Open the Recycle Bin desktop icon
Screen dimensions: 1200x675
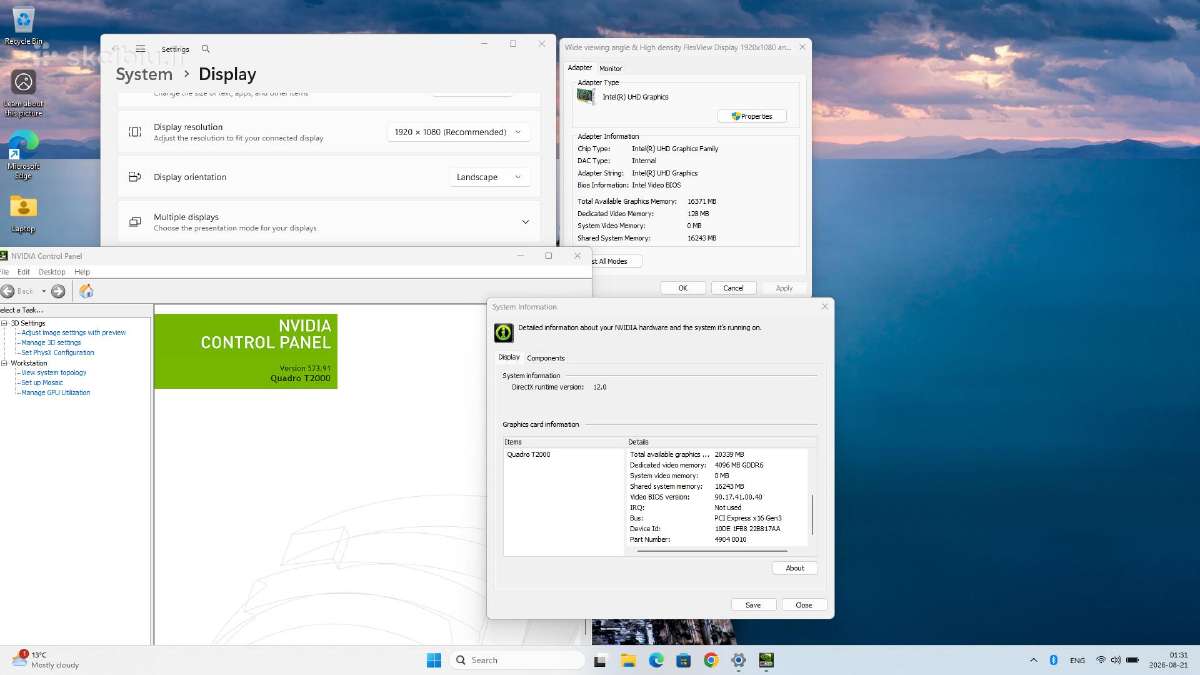pyautogui.click(x=23, y=25)
